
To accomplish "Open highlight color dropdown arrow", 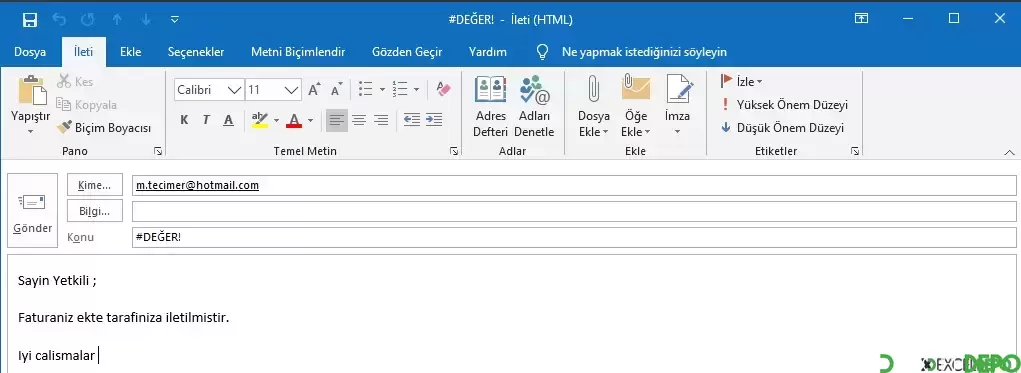I will click(276, 120).
